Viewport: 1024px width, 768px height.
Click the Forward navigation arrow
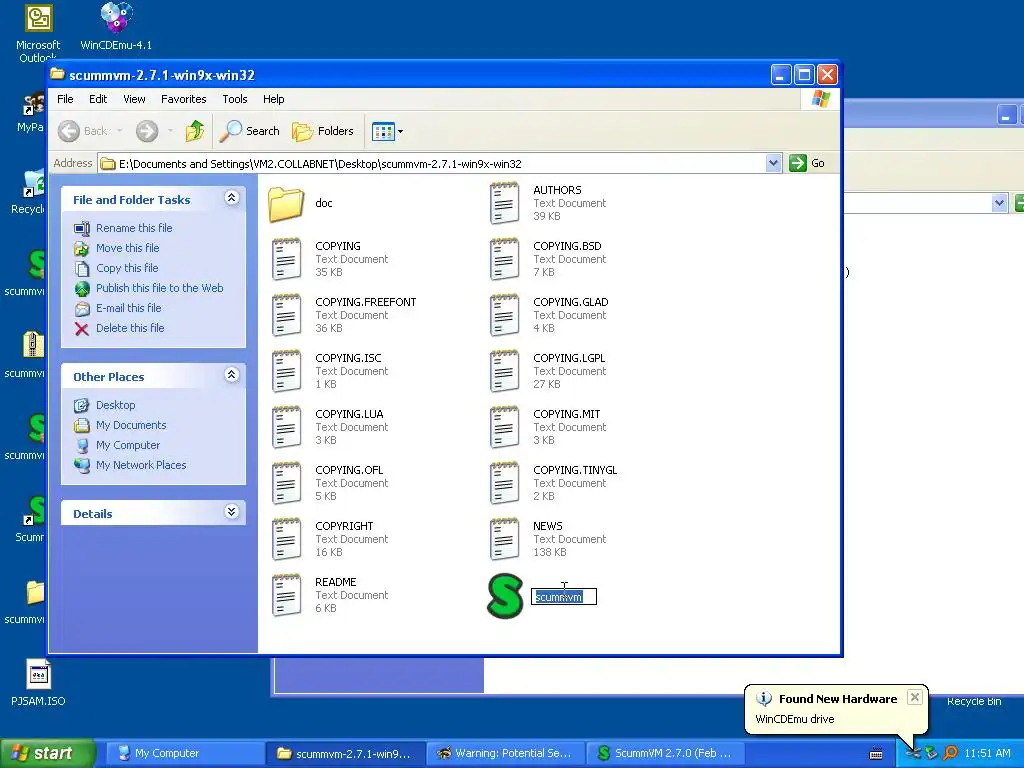click(x=147, y=131)
